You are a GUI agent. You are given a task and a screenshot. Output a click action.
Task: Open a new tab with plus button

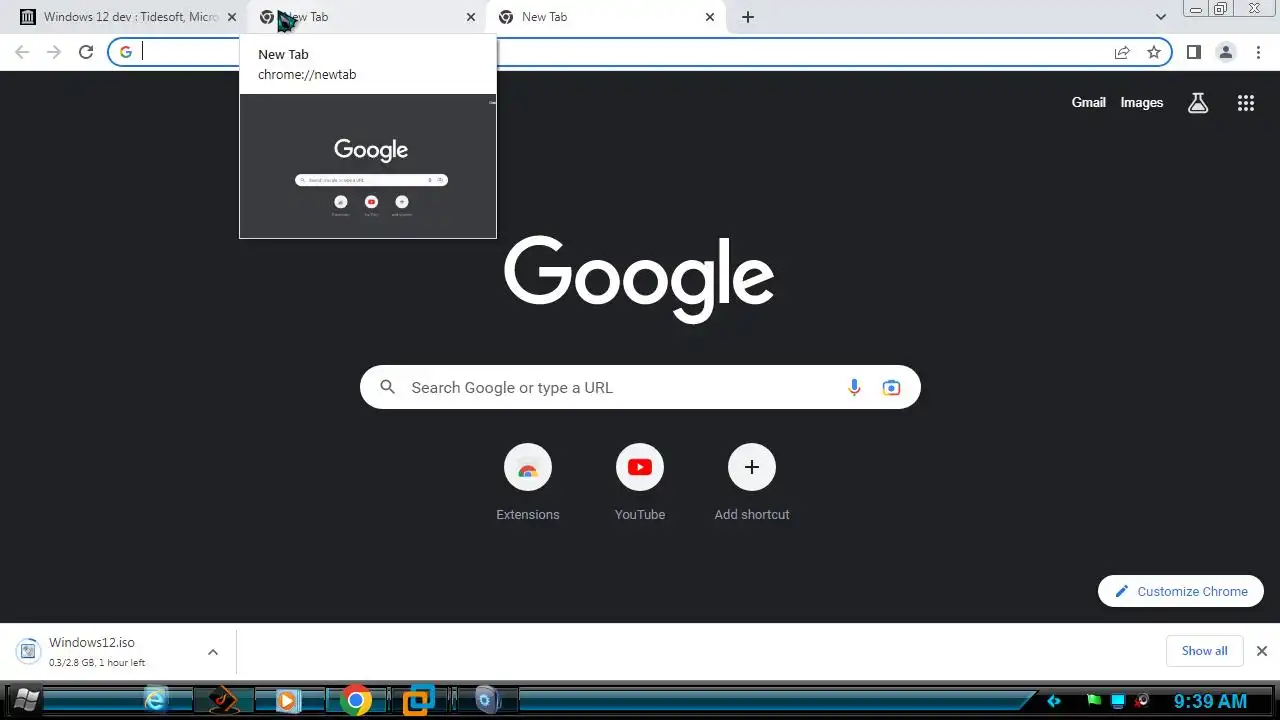pyautogui.click(x=748, y=17)
